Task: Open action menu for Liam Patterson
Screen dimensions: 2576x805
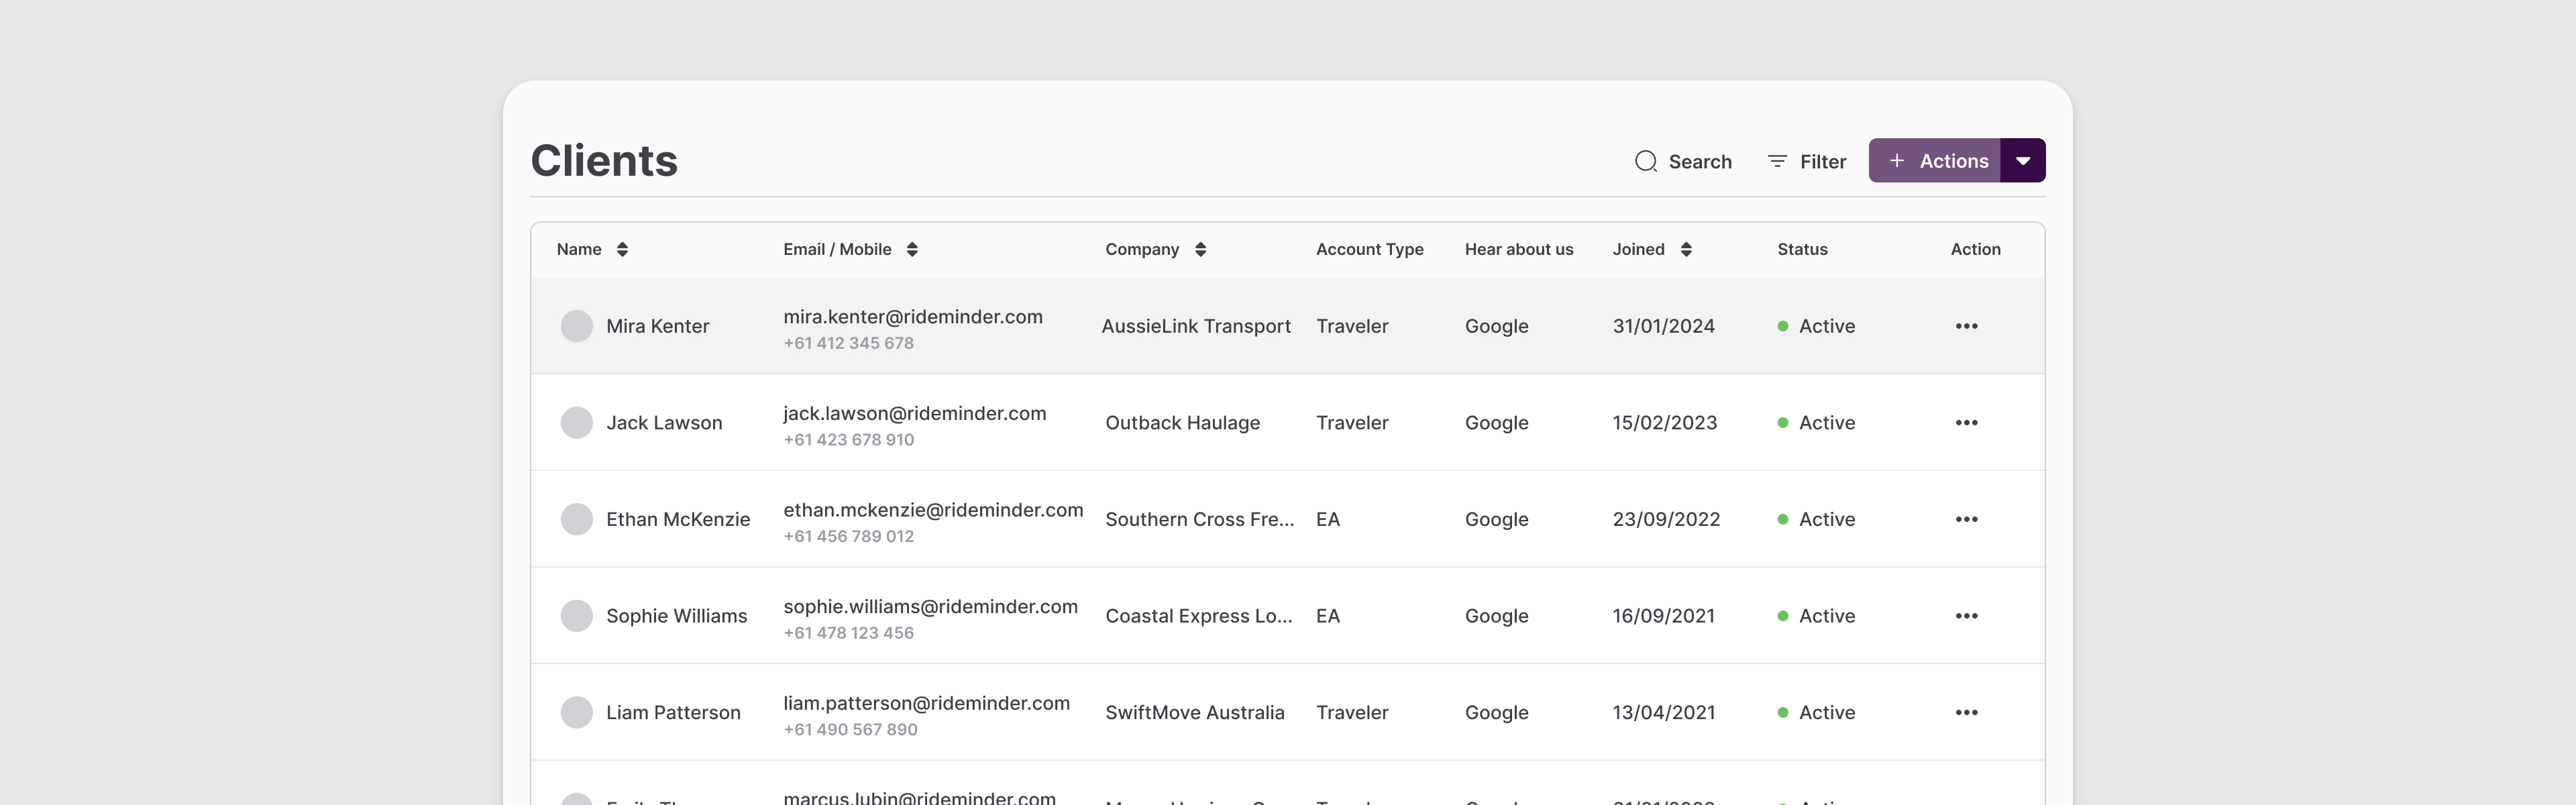Action: (1966, 713)
